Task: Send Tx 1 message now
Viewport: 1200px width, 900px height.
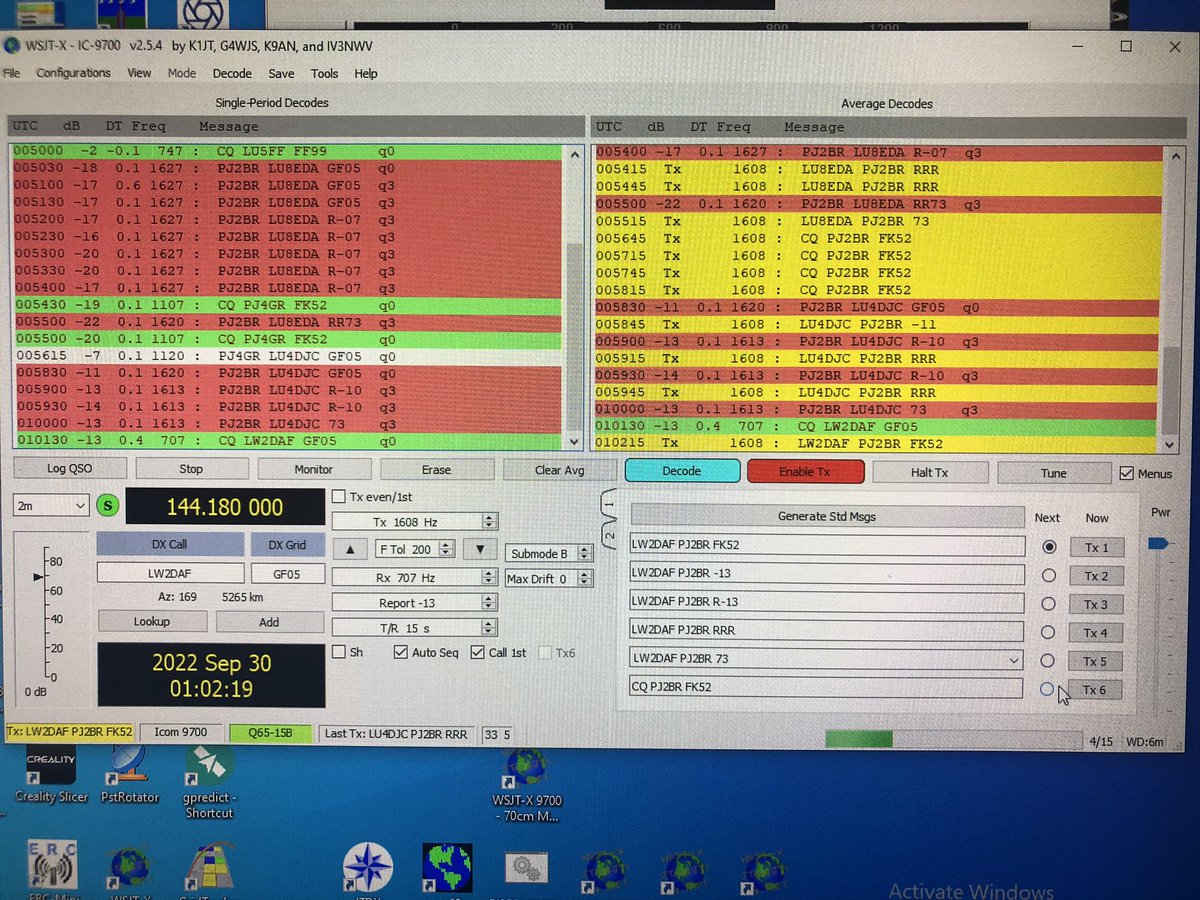Action: (1096, 547)
